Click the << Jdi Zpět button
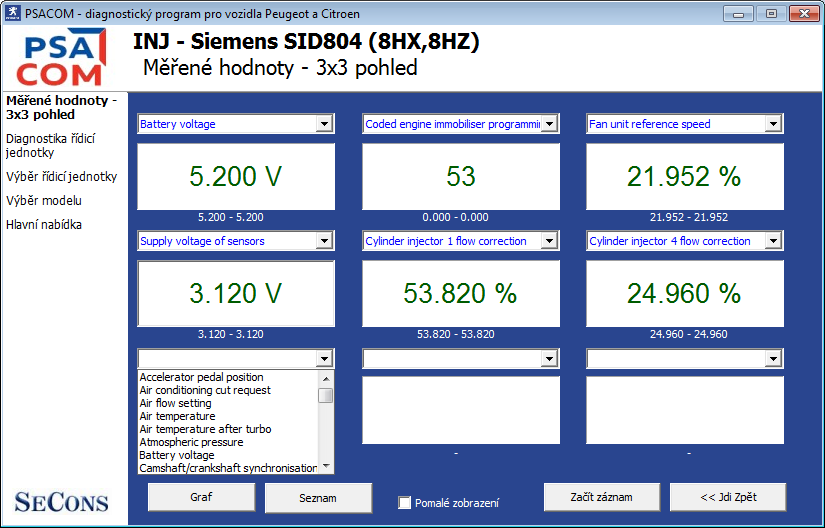The width and height of the screenshot is (825, 528). pyautogui.click(x=727, y=497)
